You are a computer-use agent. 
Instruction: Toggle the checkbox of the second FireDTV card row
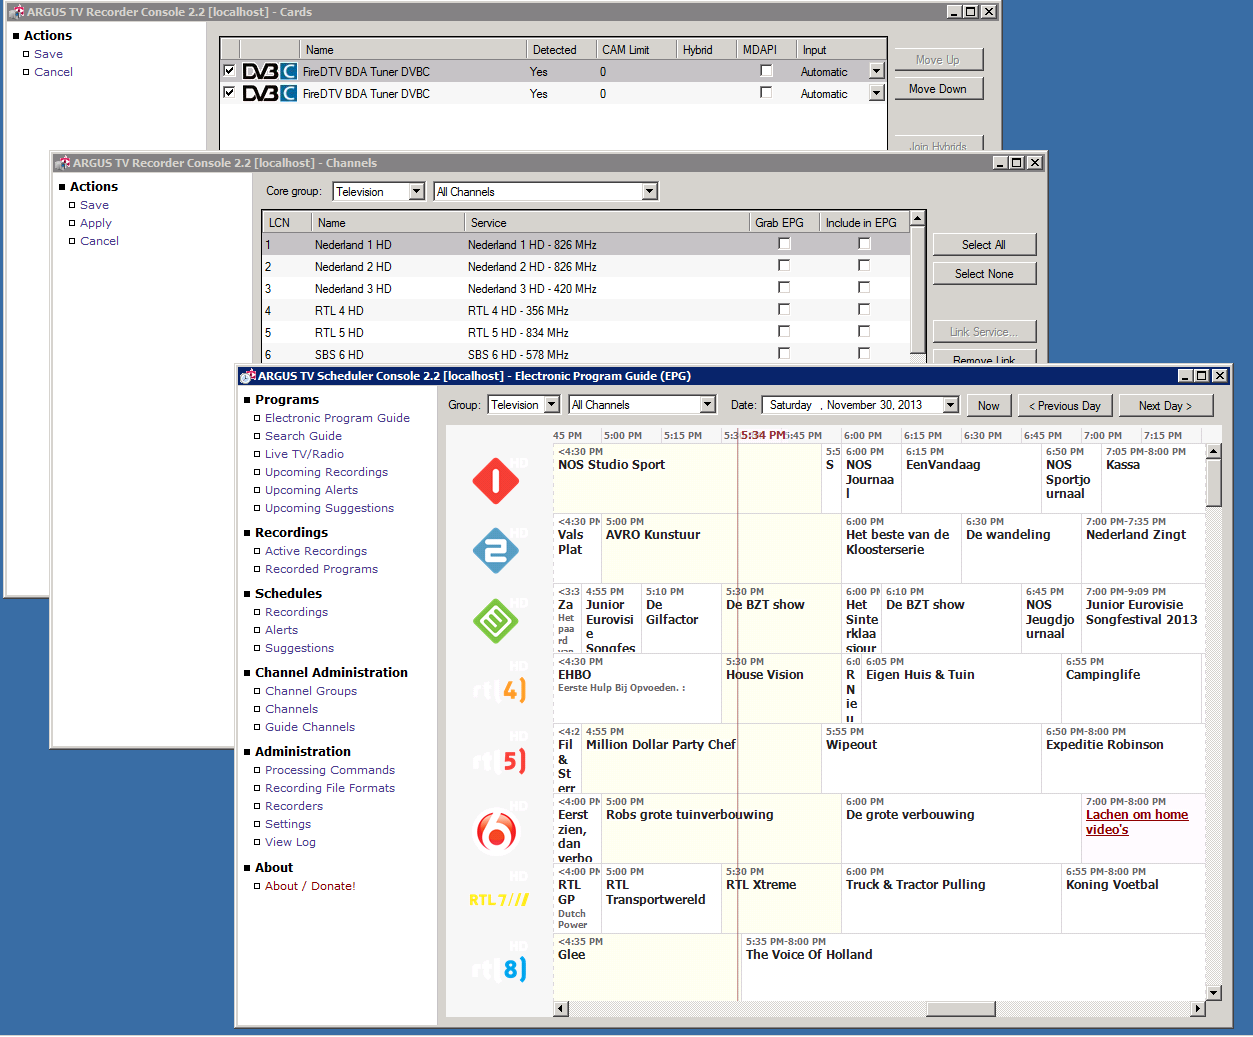229,93
